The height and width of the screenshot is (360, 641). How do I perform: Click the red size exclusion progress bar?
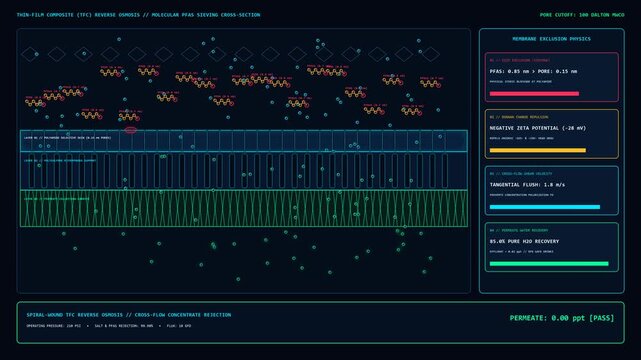click(x=534, y=94)
